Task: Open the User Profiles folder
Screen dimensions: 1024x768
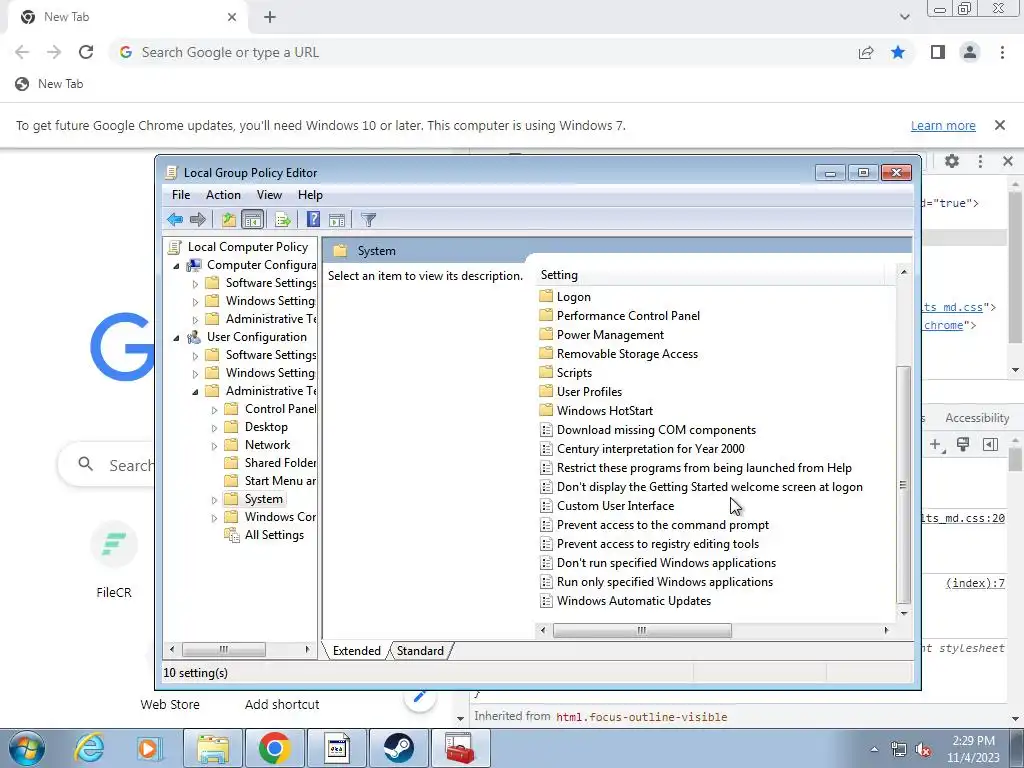Action: [x=589, y=391]
